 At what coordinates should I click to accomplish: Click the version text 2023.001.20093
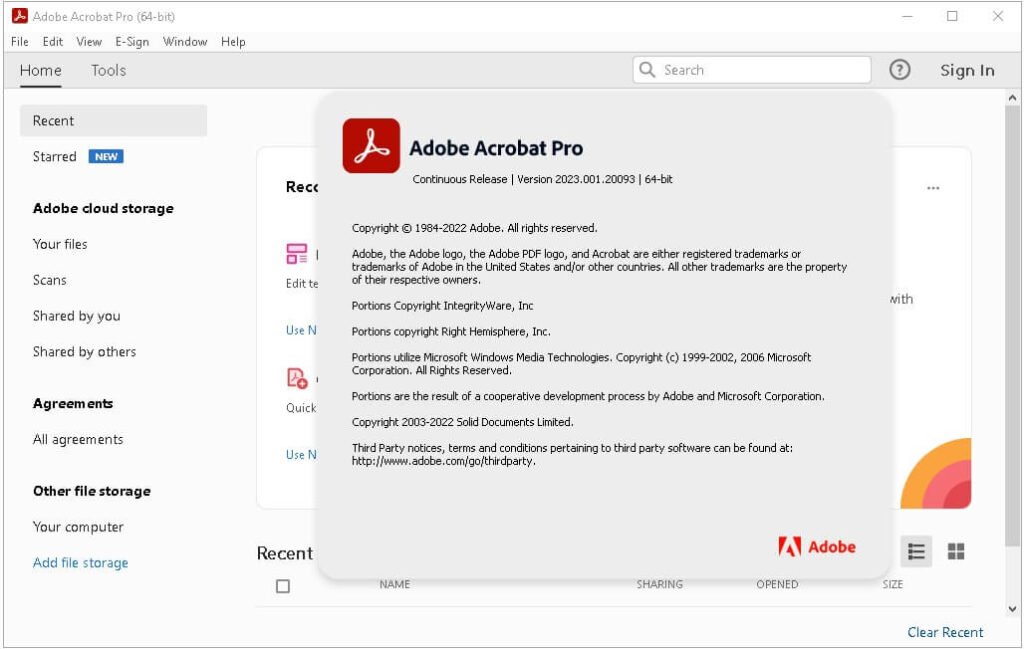click(595, 179)
